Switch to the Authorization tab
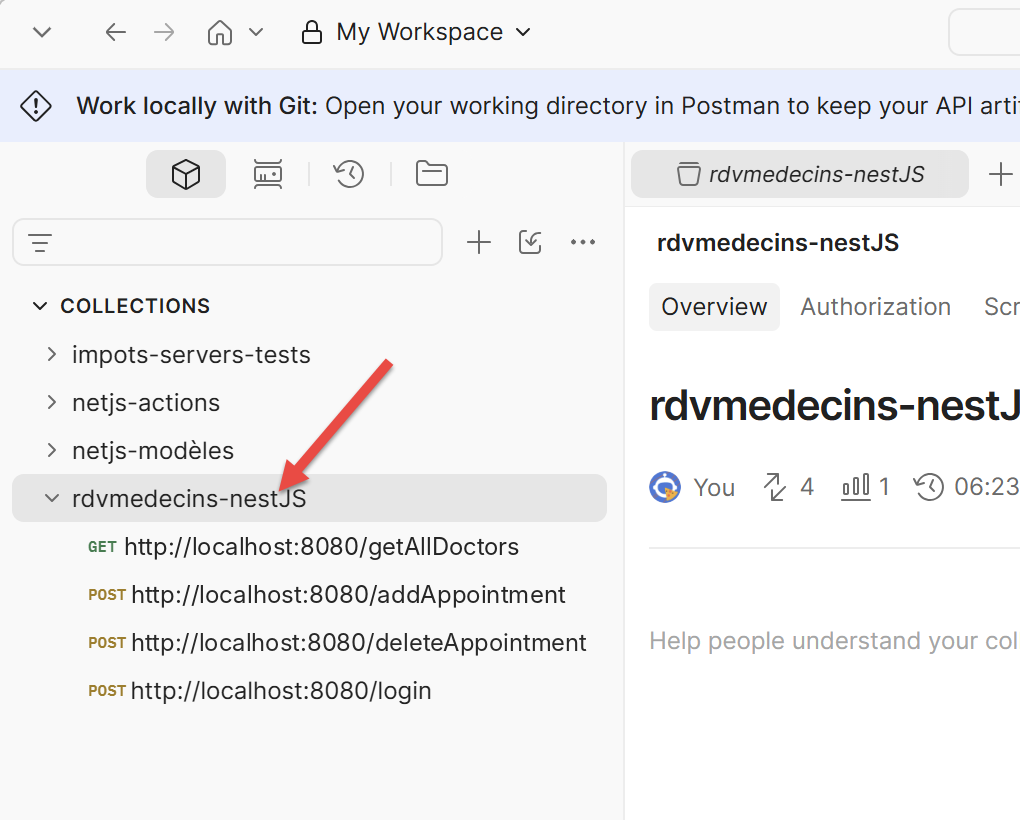This screenshot has width=1020, height=820. [876, 307]
